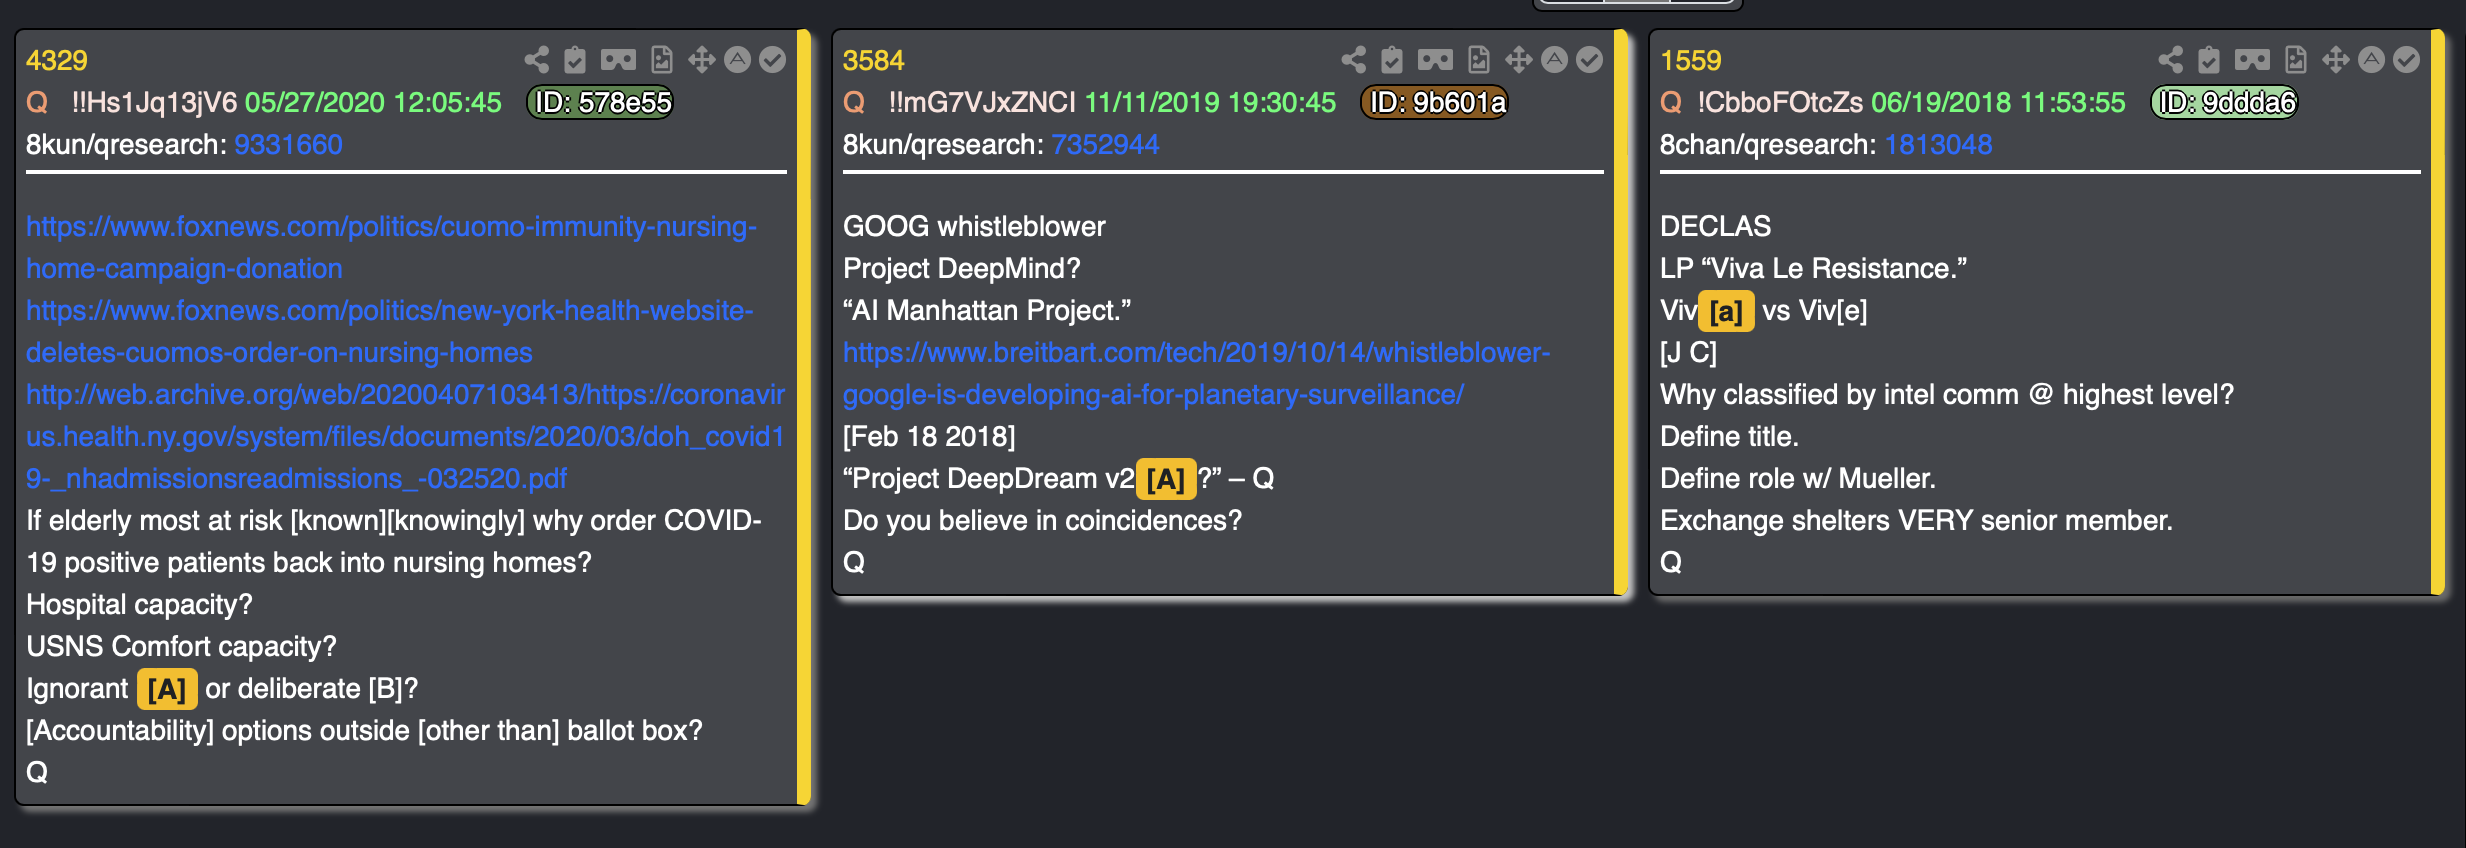Open 8chan post link 1813048
Screen dimensions: 2466x848
[1938, 145]
